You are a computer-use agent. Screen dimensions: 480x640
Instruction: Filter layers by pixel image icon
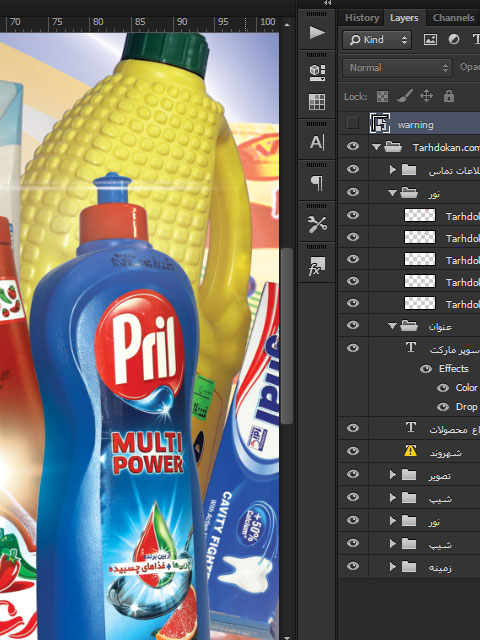[430, 40]
